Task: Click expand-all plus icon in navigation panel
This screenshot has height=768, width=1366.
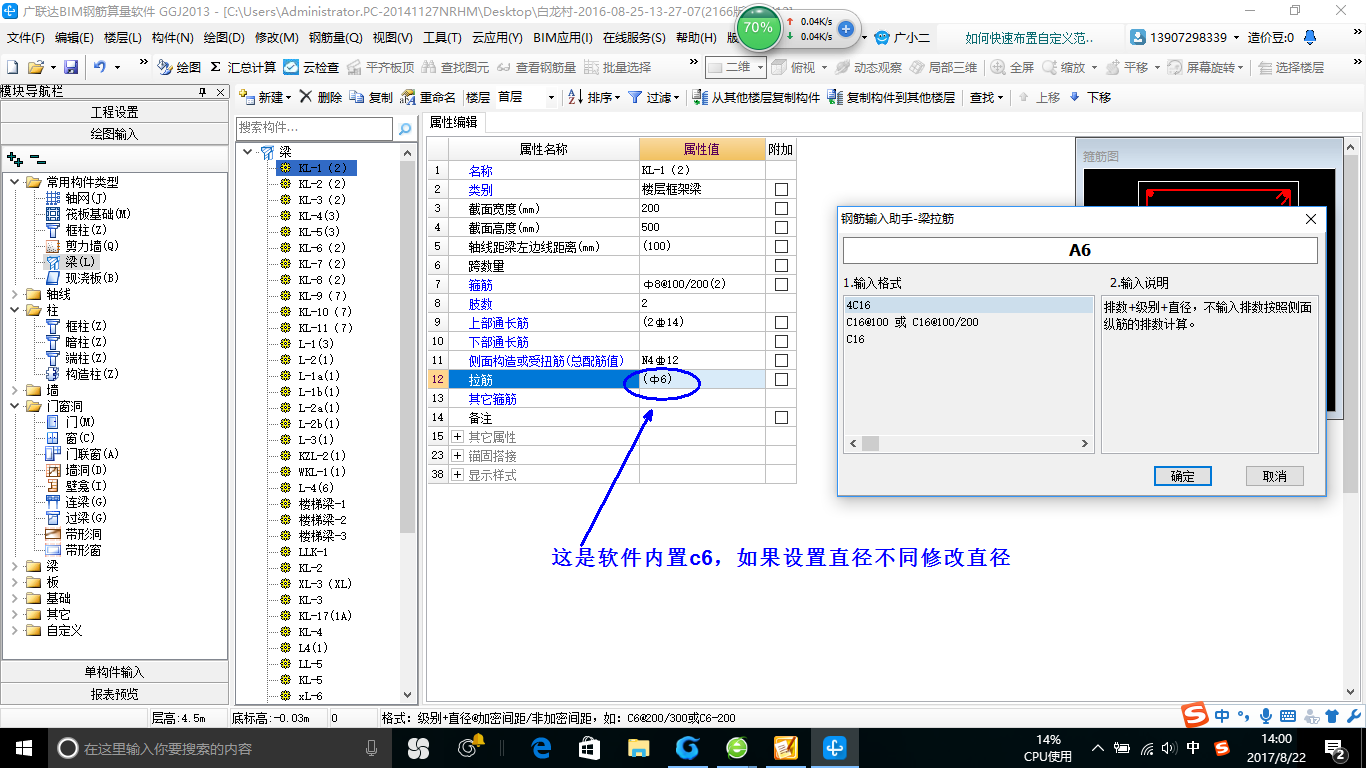Action: pyautogui.click(x=14, y=158)
